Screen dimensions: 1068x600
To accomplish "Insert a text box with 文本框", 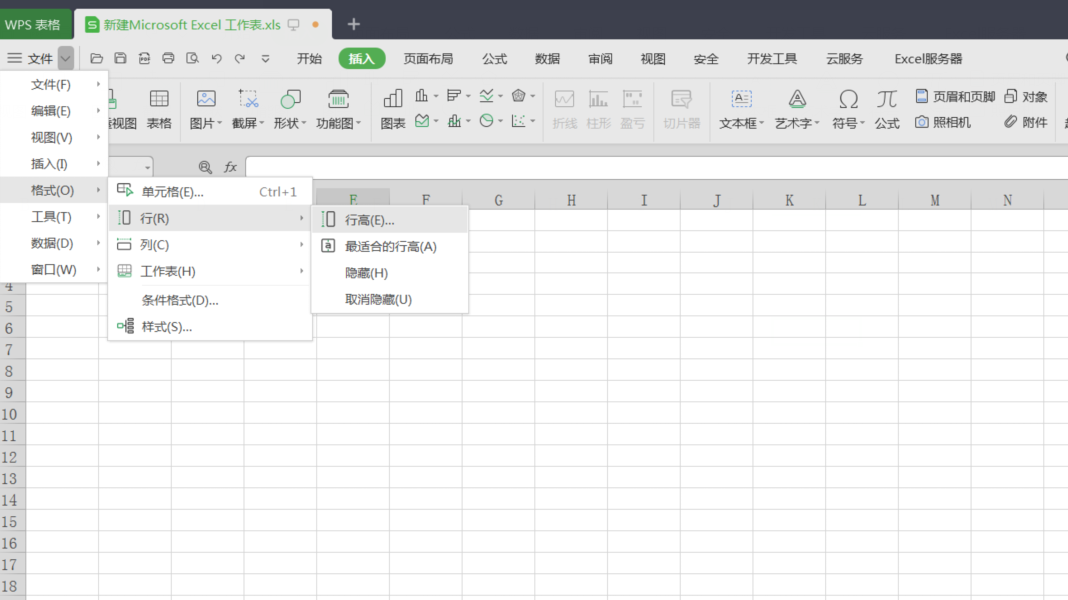I will 742,109.
